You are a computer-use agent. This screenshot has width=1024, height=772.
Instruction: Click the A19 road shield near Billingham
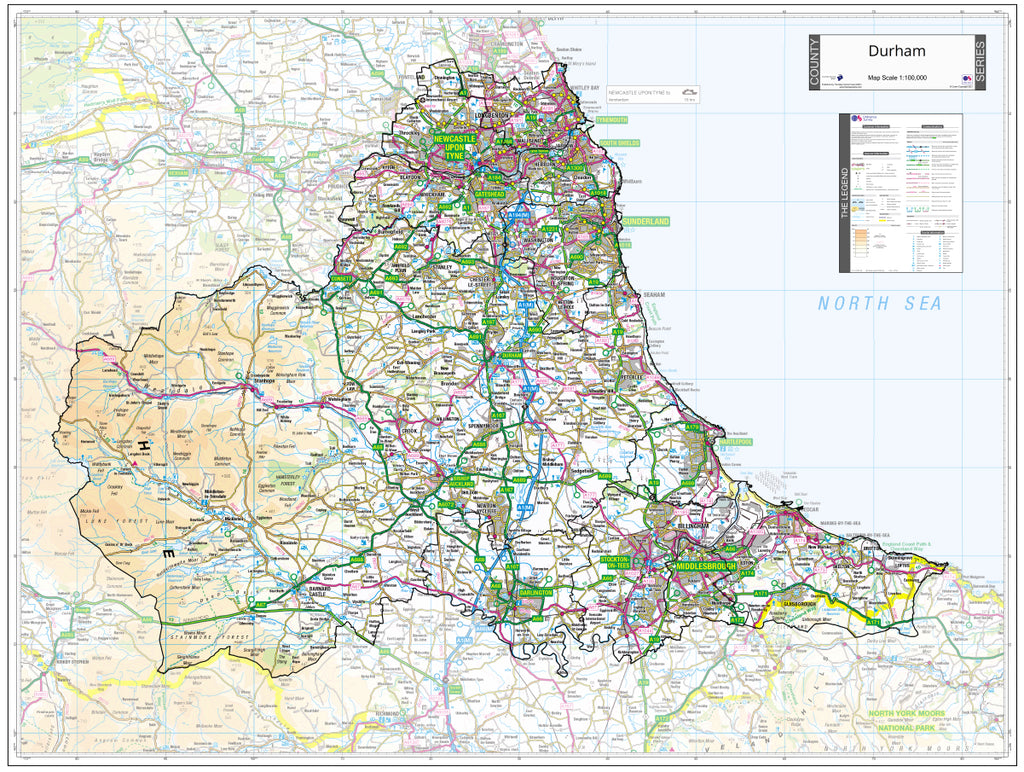point(654,483)
